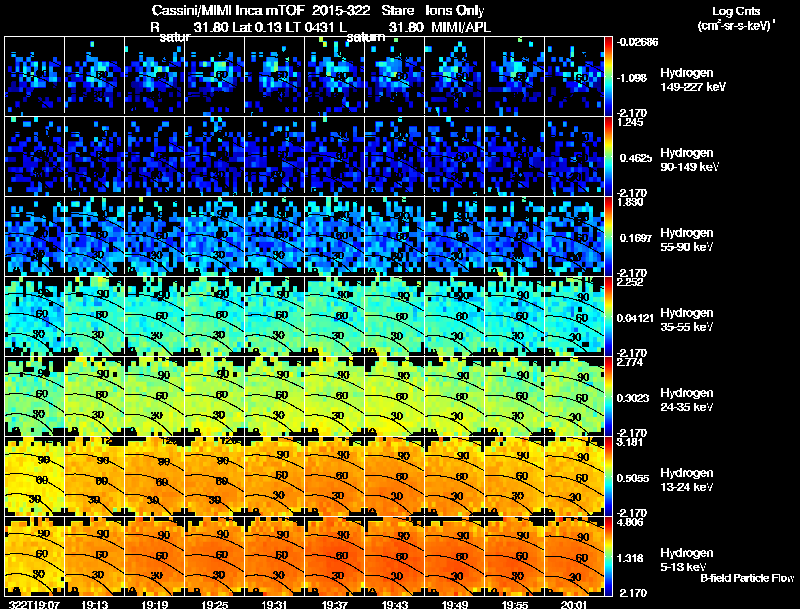Select the 5-13 keV image panel at 19:07

(x=34, y=556)
